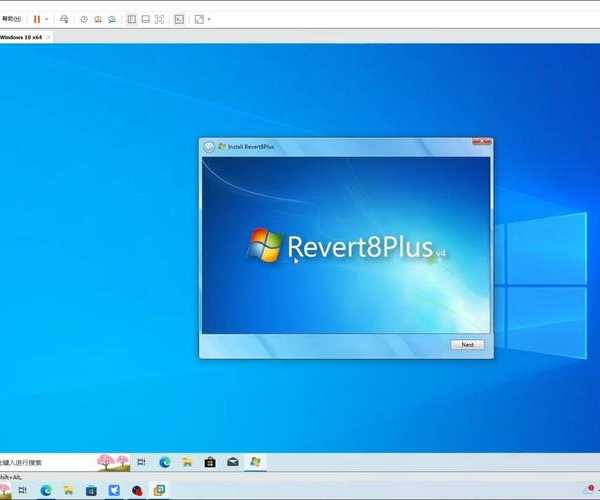600x500 pixels.
Task: Switch to console view icon
Action: (179, 19)
